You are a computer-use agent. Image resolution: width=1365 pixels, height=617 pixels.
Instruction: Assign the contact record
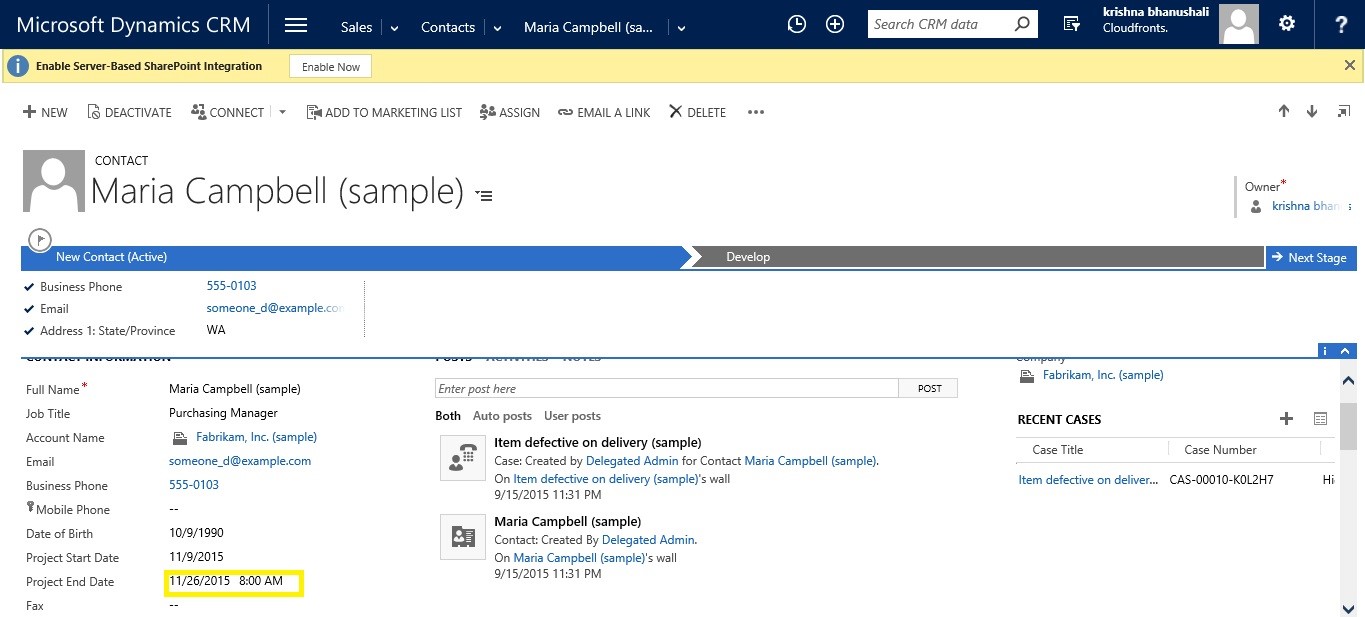pyautogui.click(x=510, y=112)
